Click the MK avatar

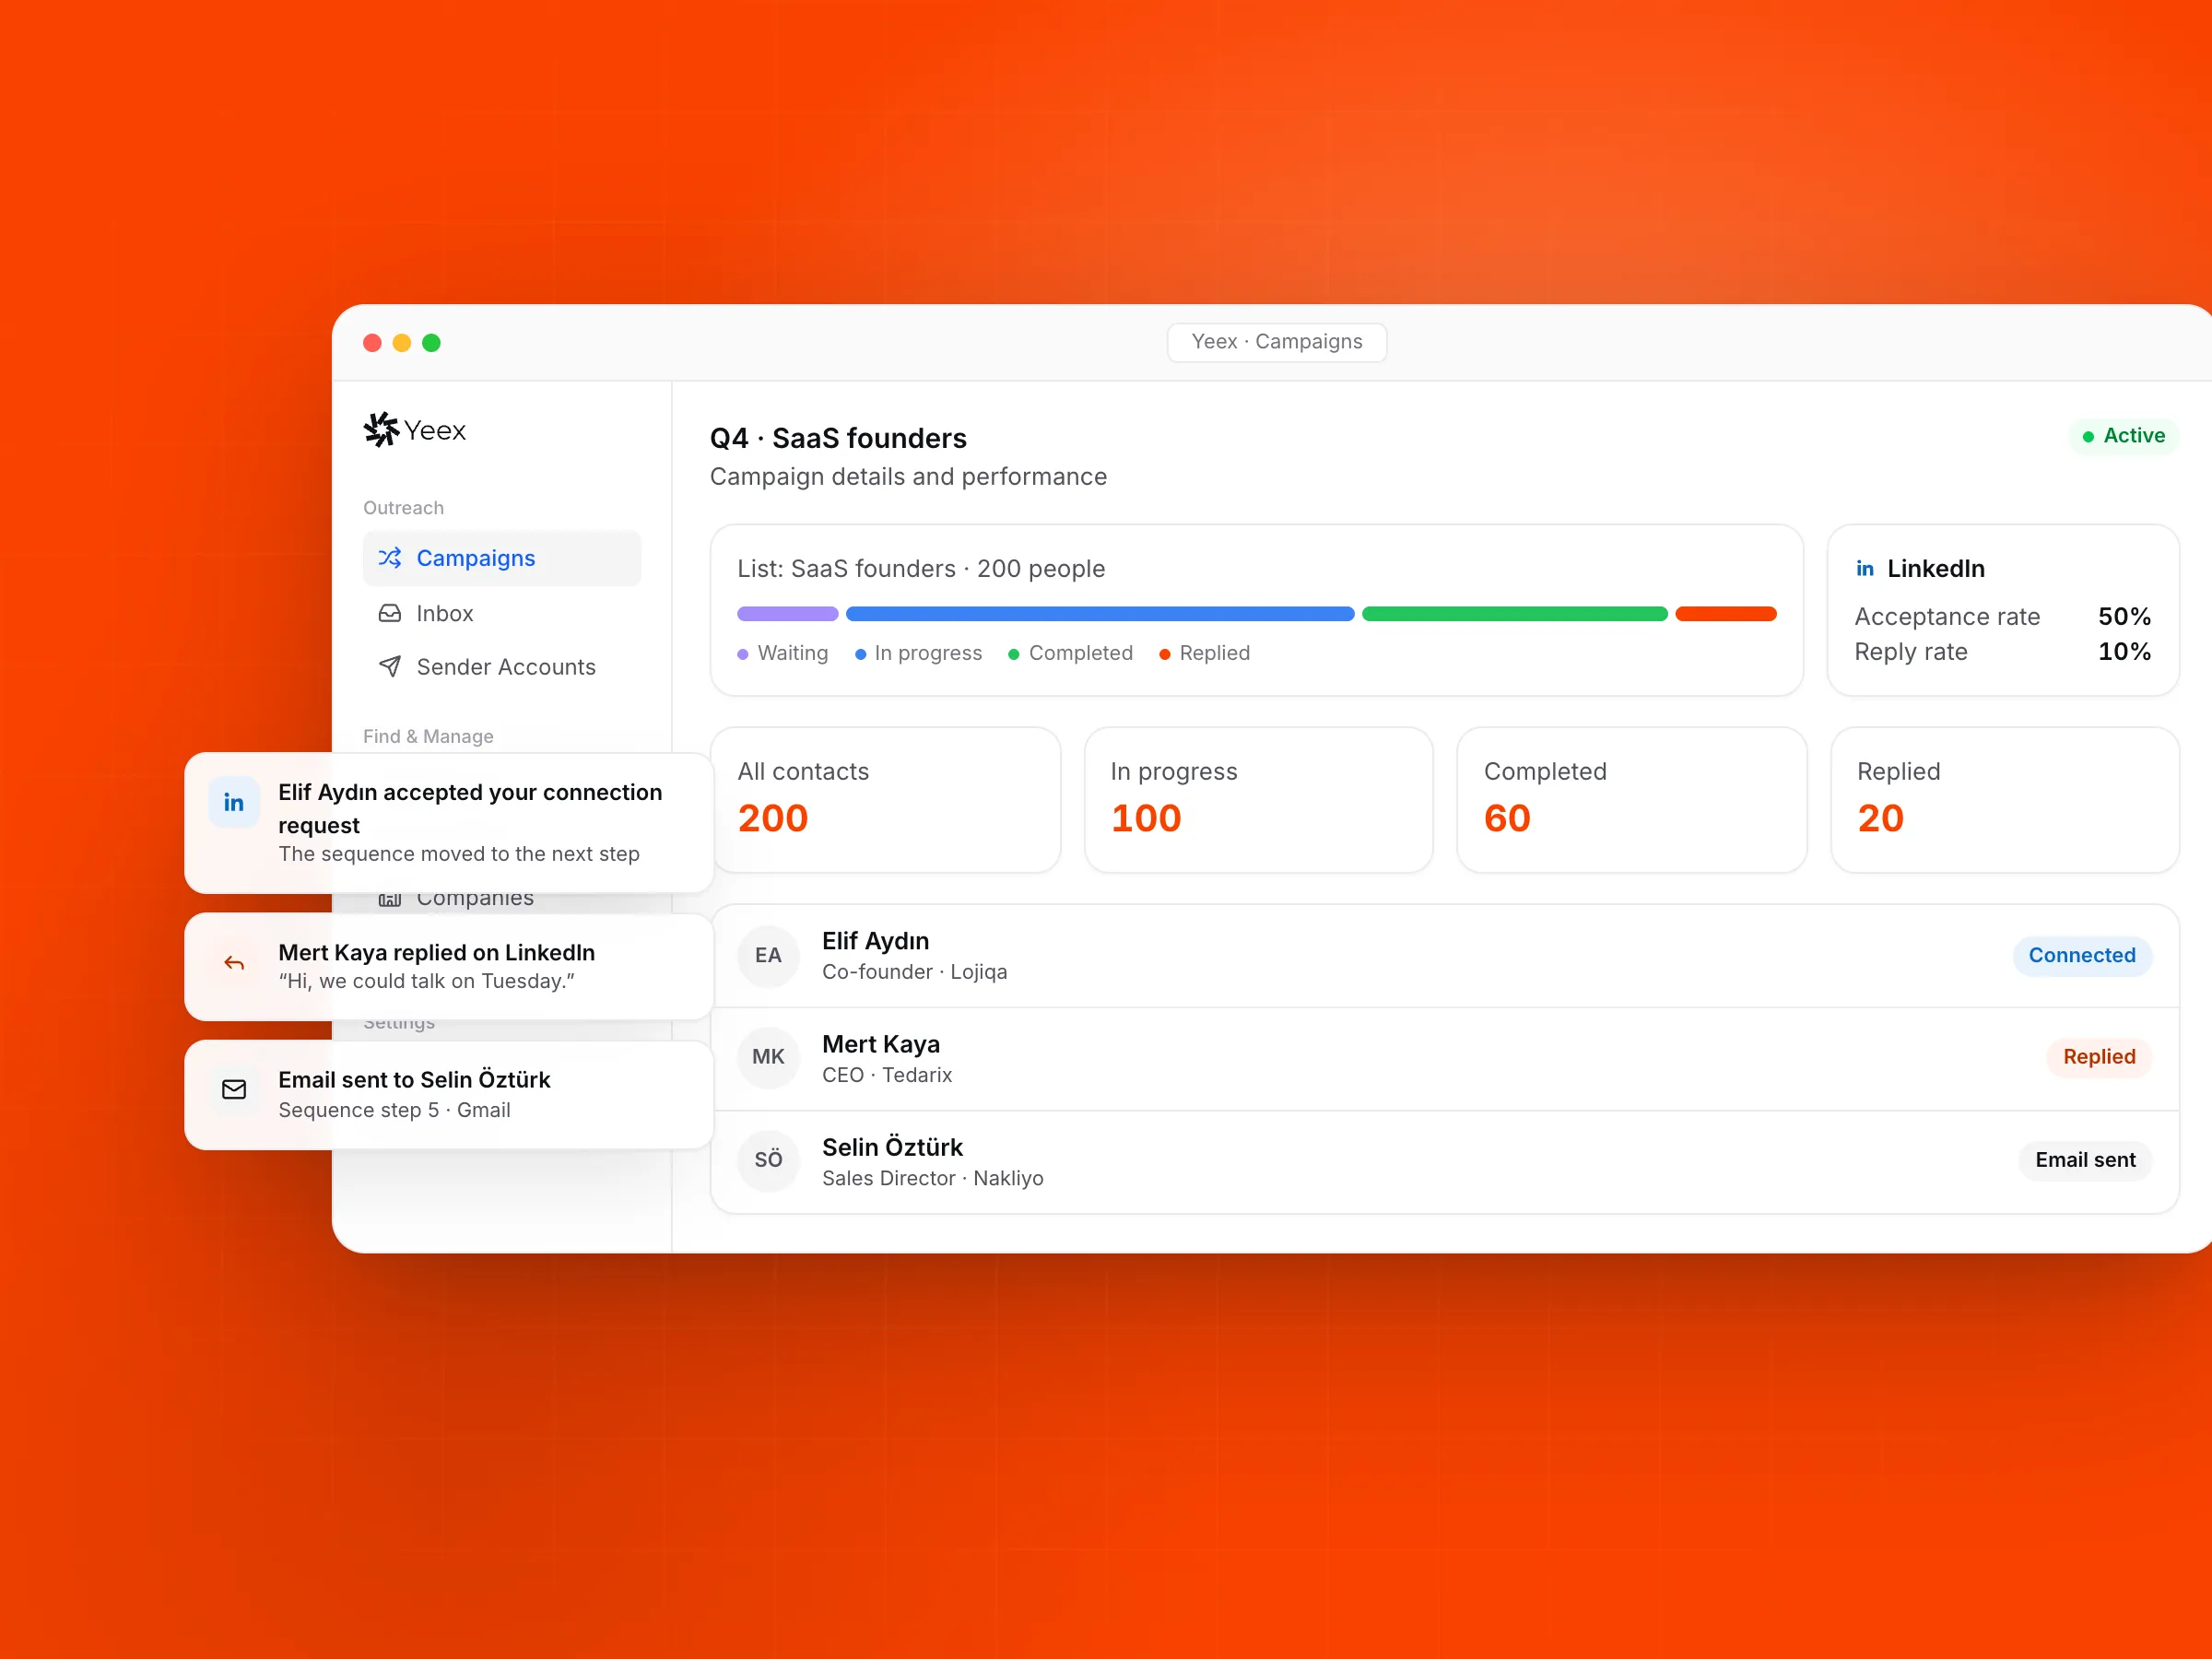tap(768, 1057)
